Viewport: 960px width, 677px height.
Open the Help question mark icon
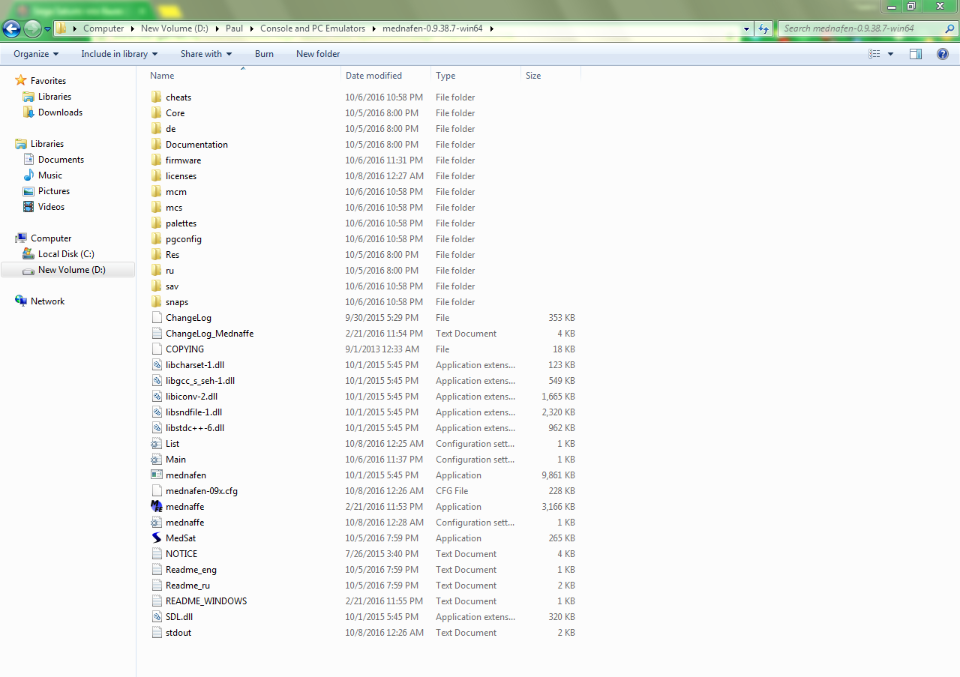coord(943,54)
